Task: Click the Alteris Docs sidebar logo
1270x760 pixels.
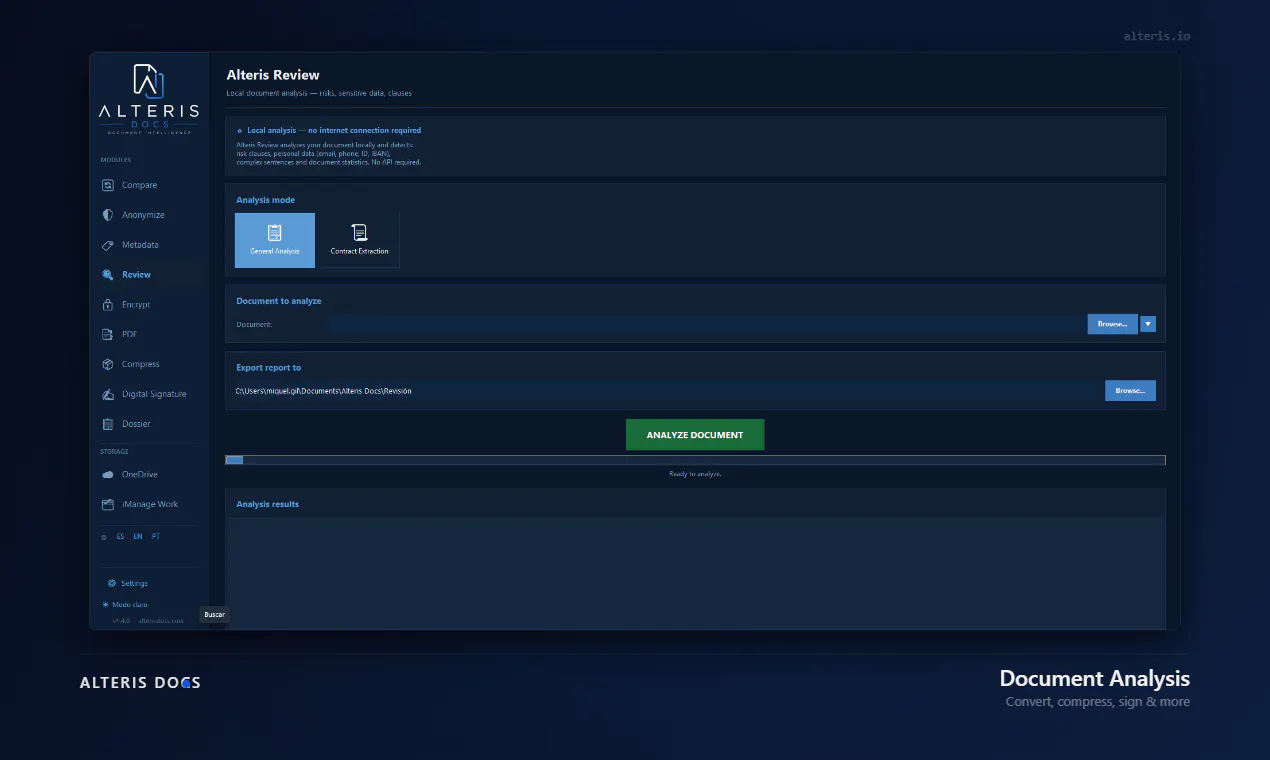Action: [x=149, y=98]
